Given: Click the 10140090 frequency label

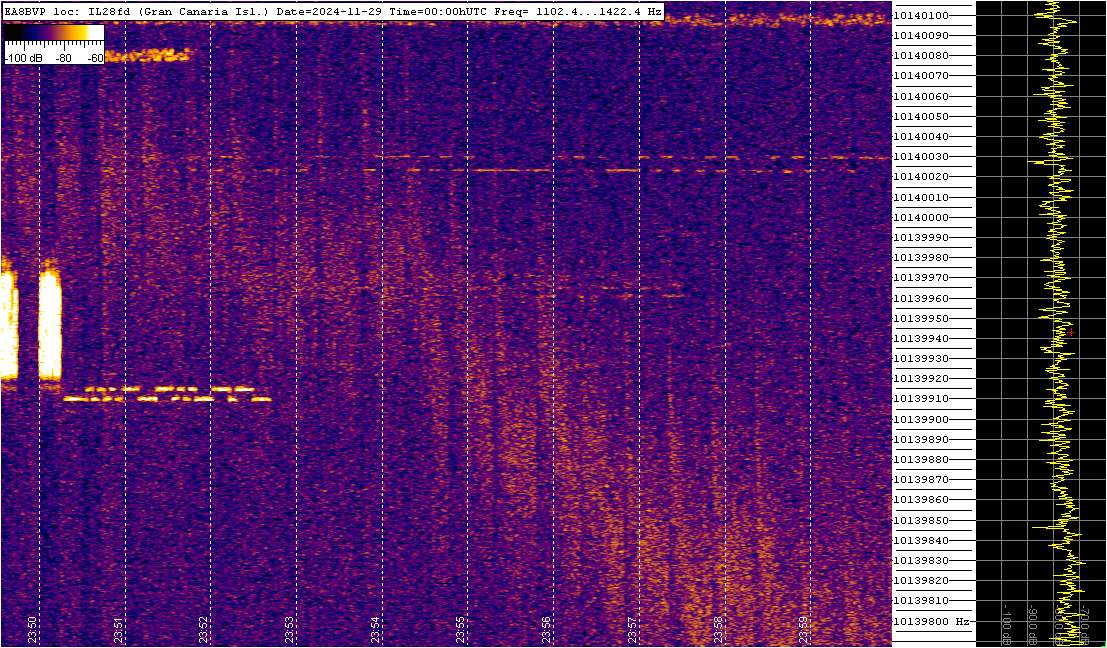Looking at the screenshot, I should pos(921,35).
